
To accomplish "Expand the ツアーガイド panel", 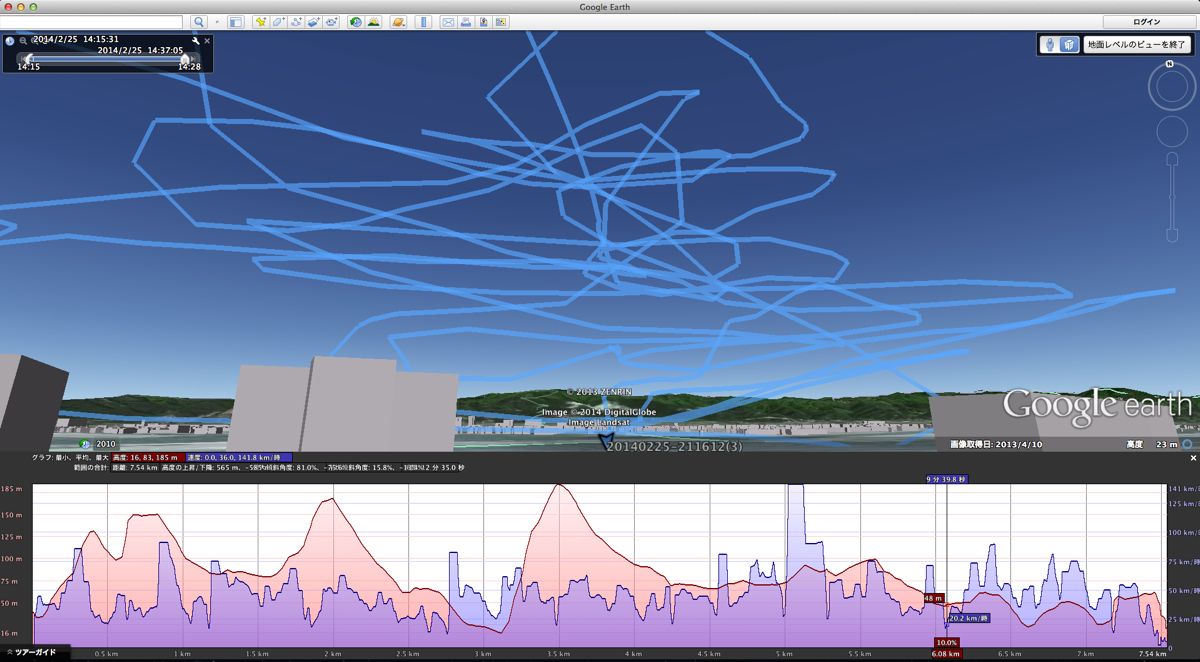I will (33, 652).
